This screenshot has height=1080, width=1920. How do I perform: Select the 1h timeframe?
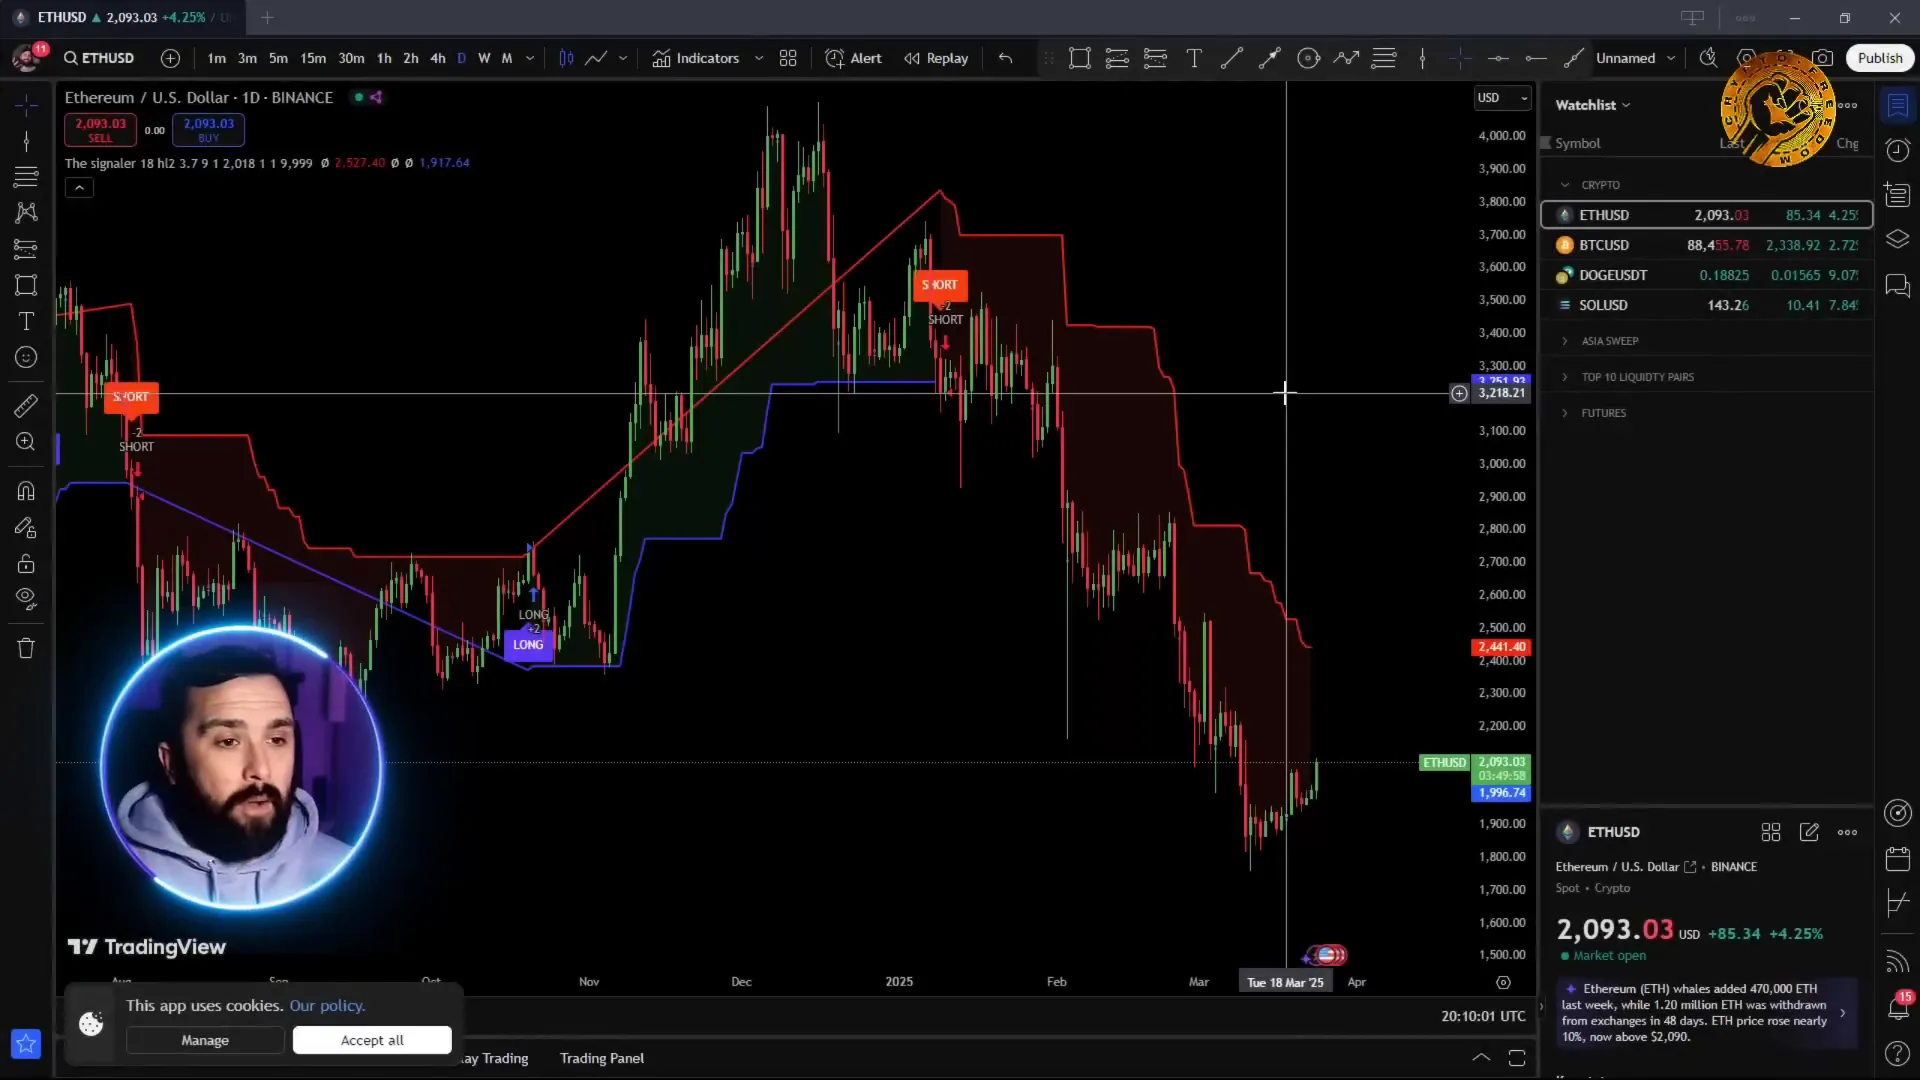384,58
